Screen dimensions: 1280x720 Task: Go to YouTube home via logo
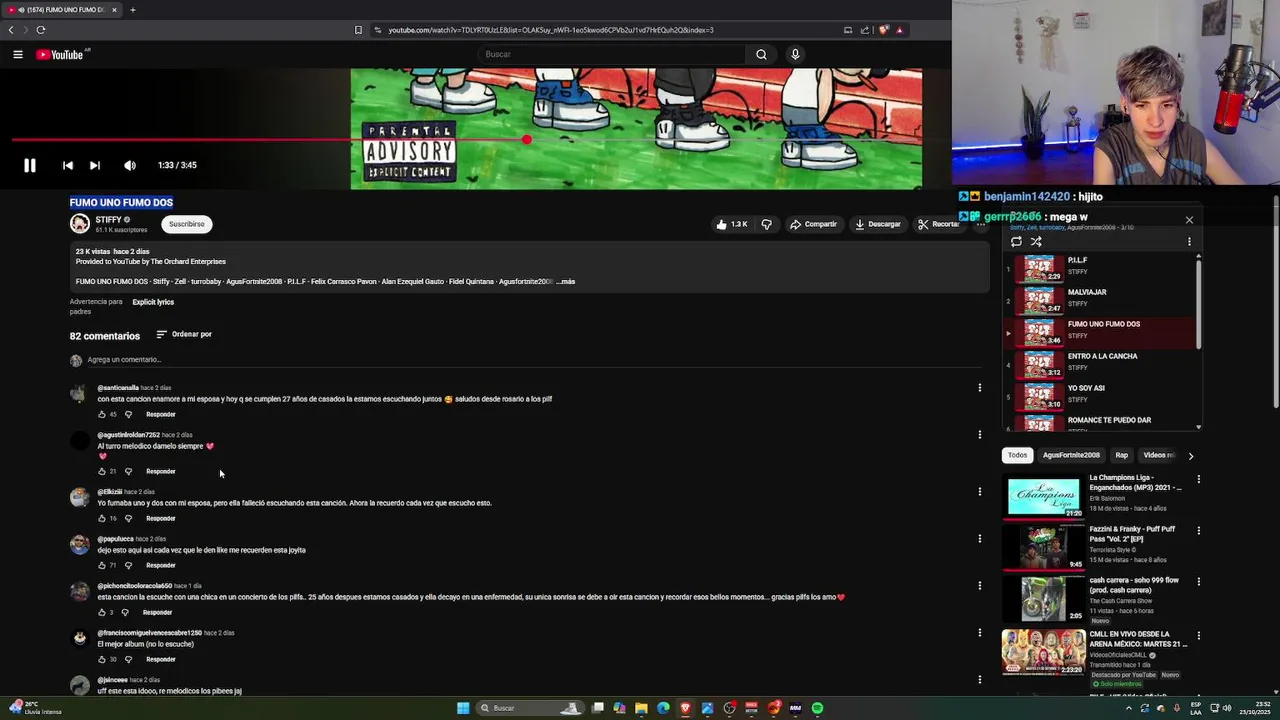point(60,54)
